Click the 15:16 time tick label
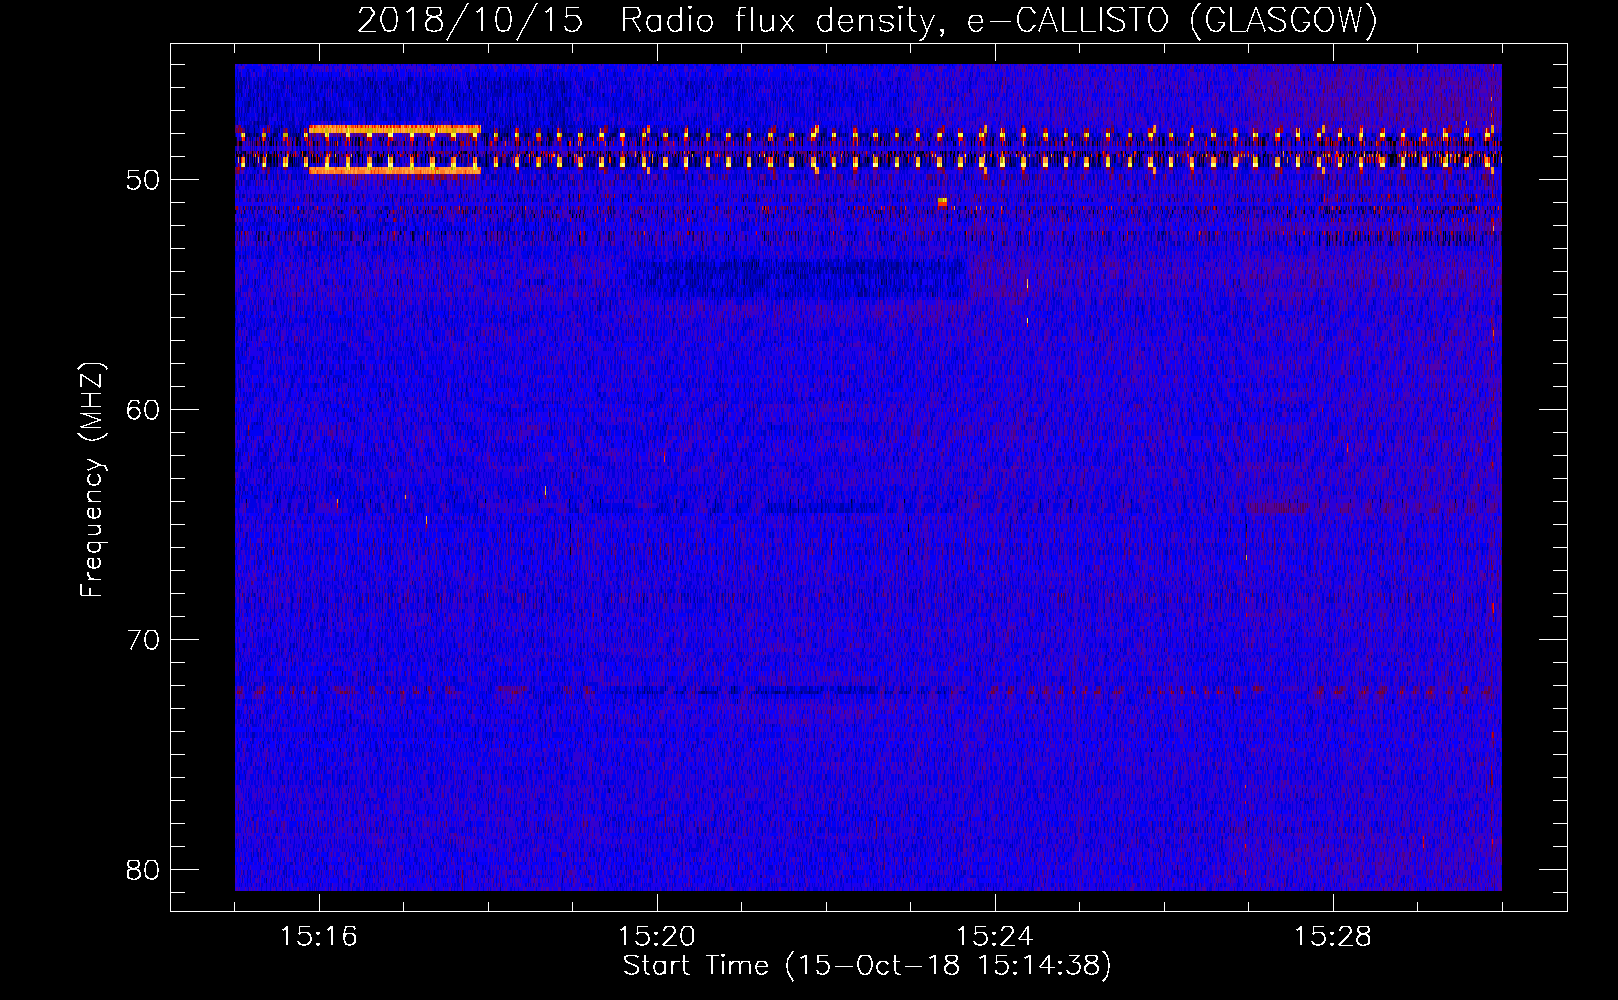The width and height of the screenshot is (1618, 1000). [x=319, y=937]
